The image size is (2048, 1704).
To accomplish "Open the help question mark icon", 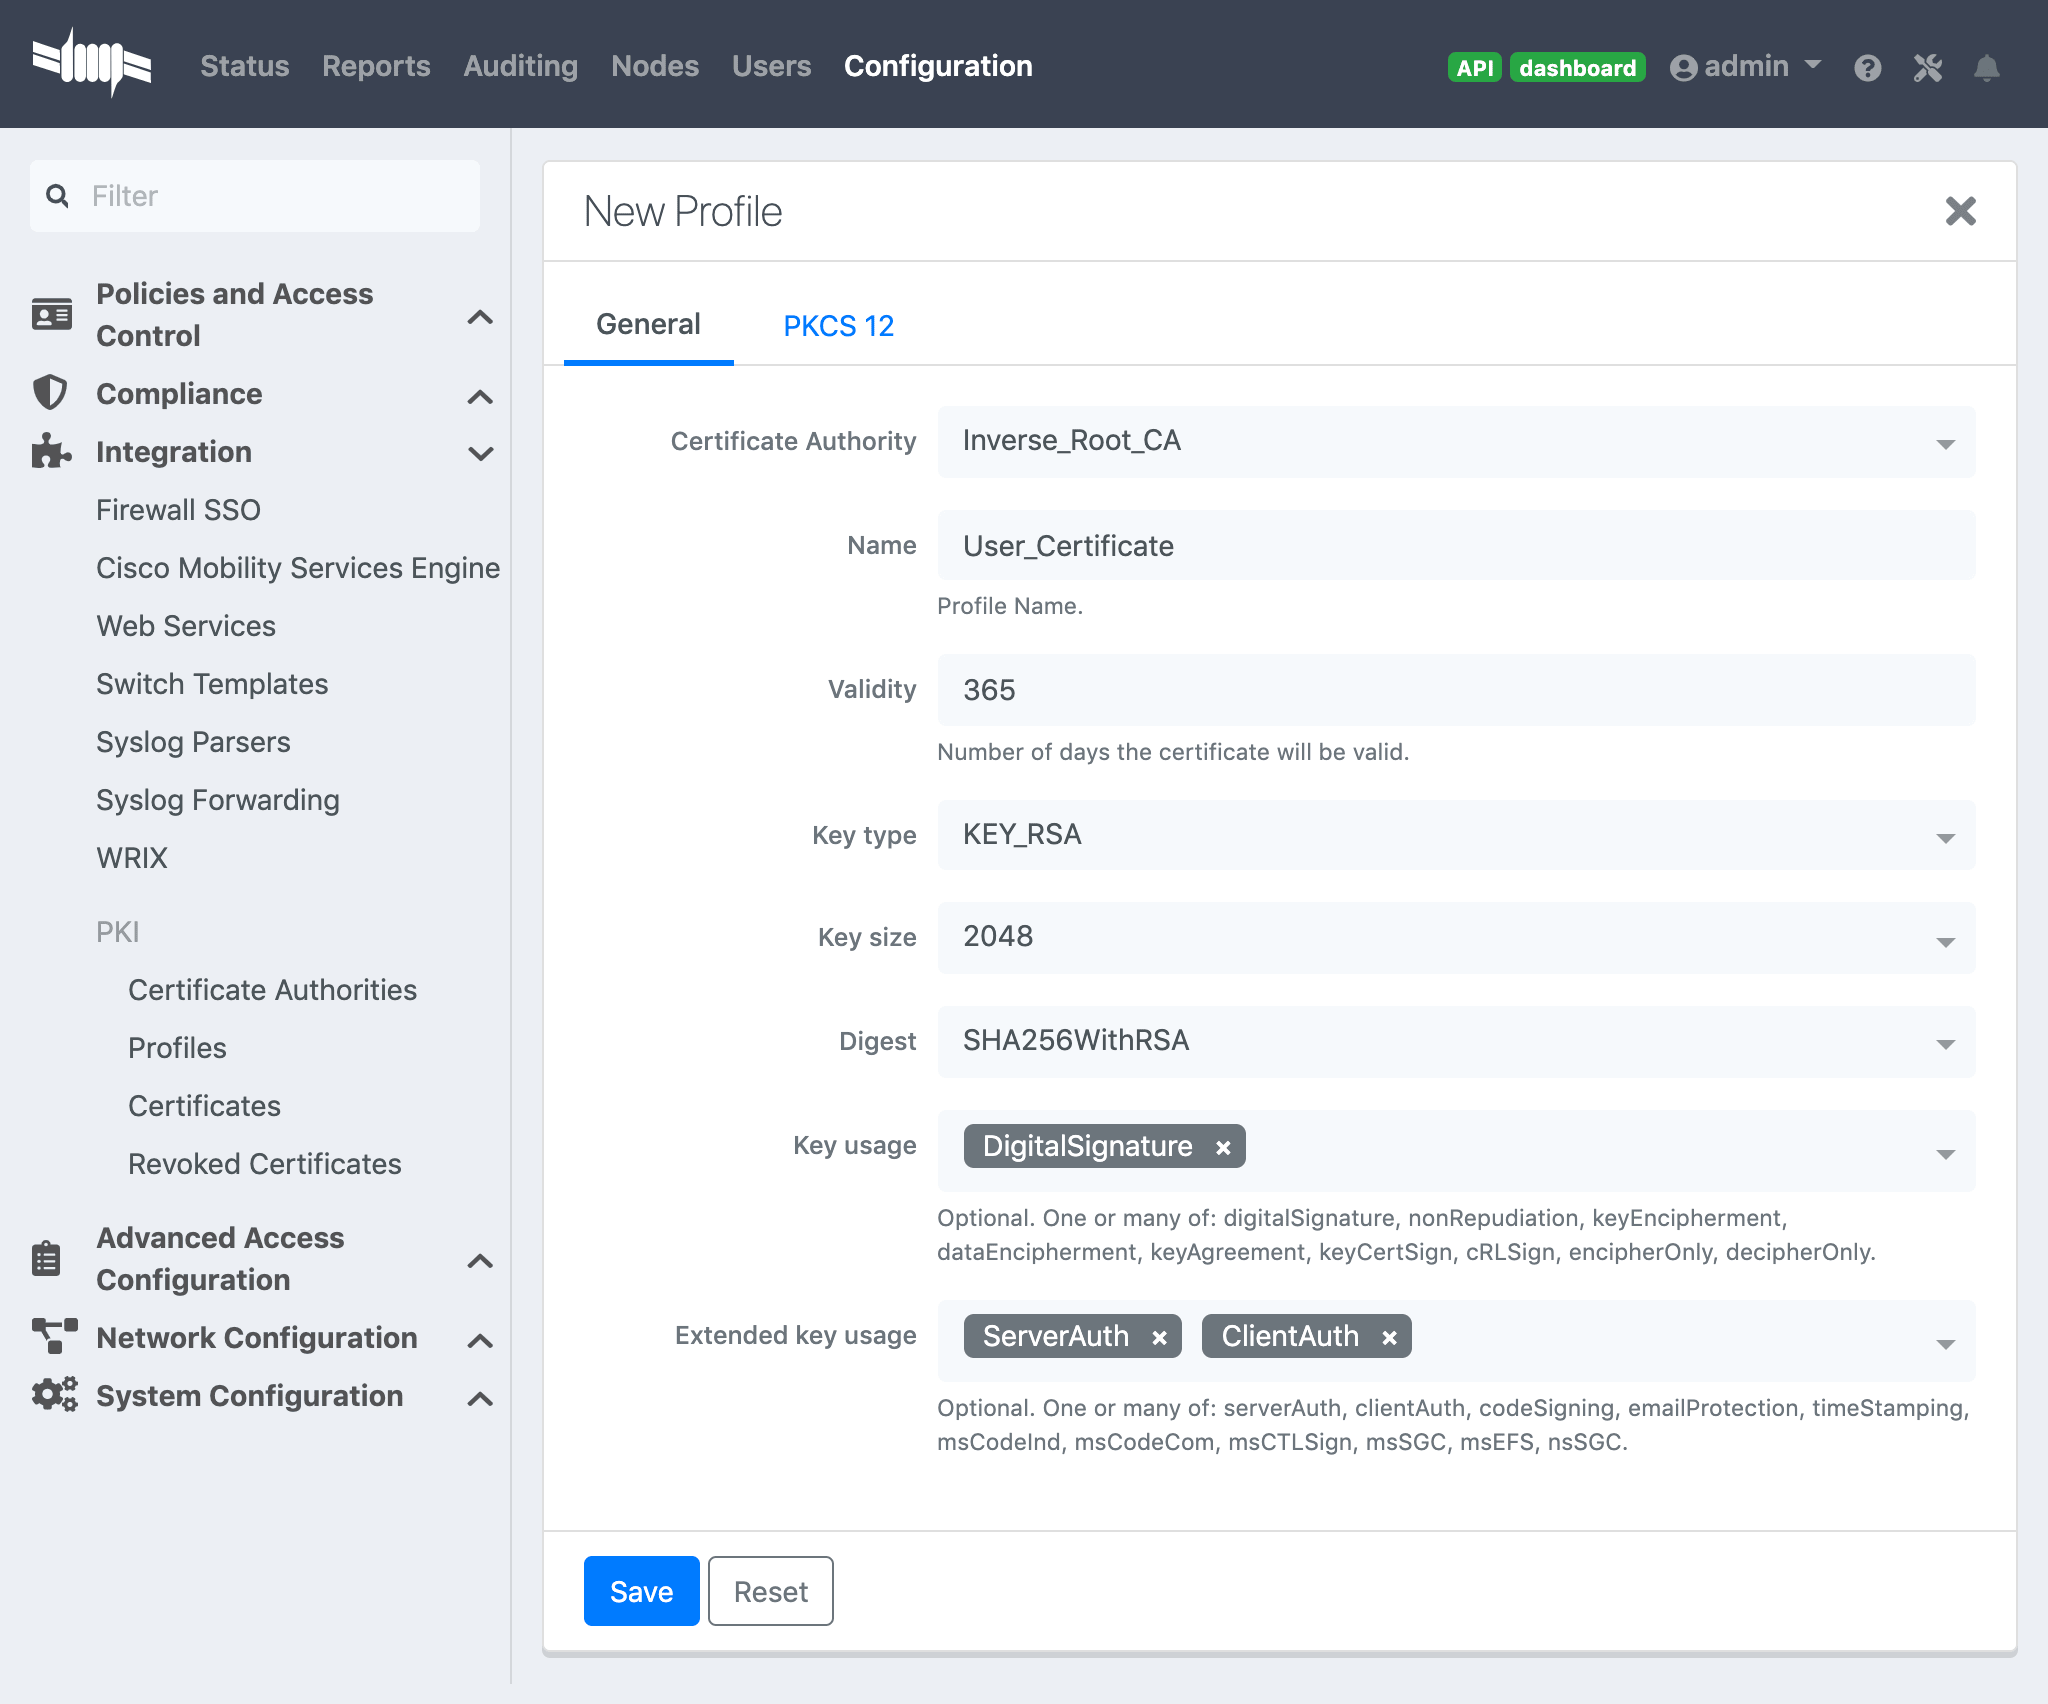I will pyautogui.click(x=1869, y=67).
